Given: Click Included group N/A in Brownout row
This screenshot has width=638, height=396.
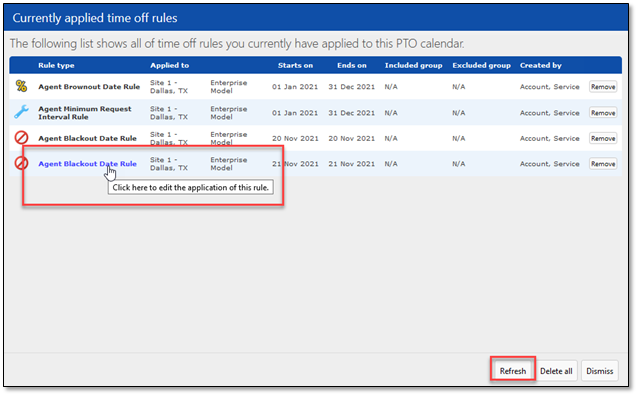Looking at the screenshot, I should click(391, 87).
